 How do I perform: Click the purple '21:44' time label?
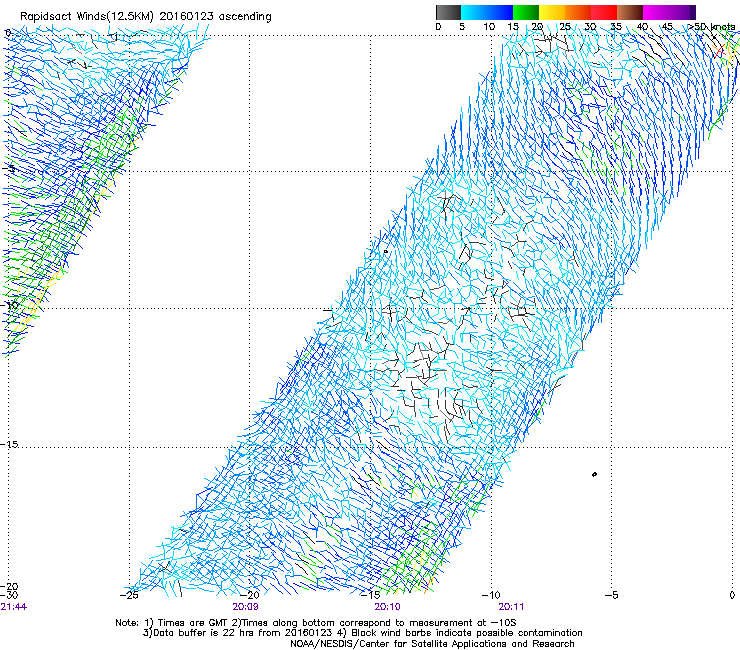[14, 607]
